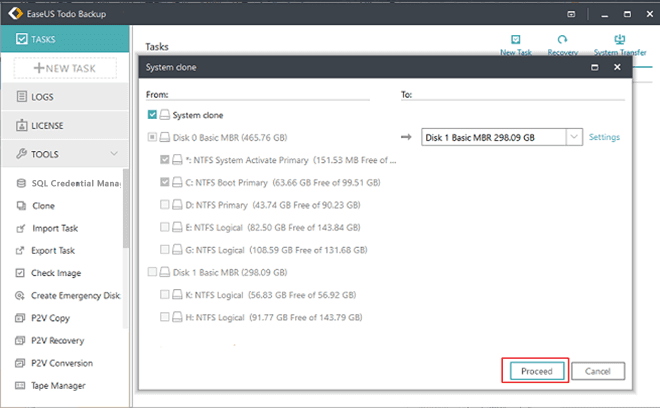Toggle the NTFS System Activate Primary checkbox

pyautogui.click(x=165, y=160)
